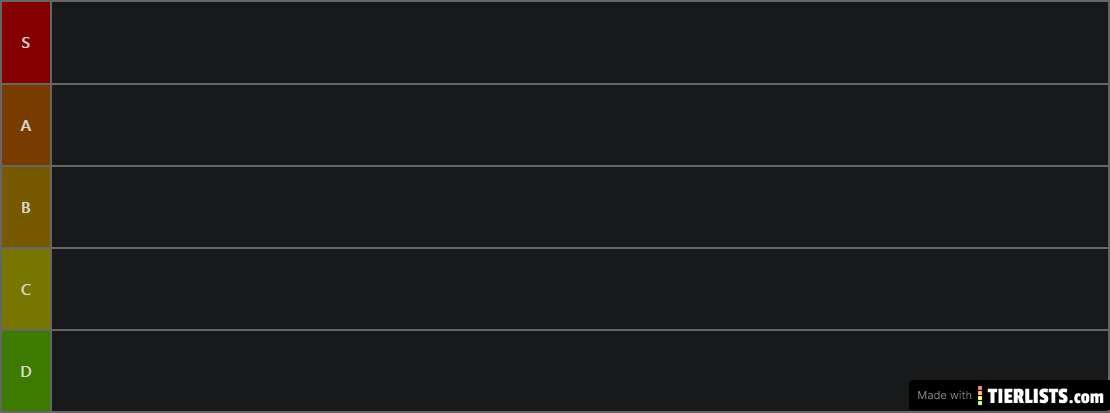
Task: Click the divider between A and B rows
Action: click(x=580, y=166)
